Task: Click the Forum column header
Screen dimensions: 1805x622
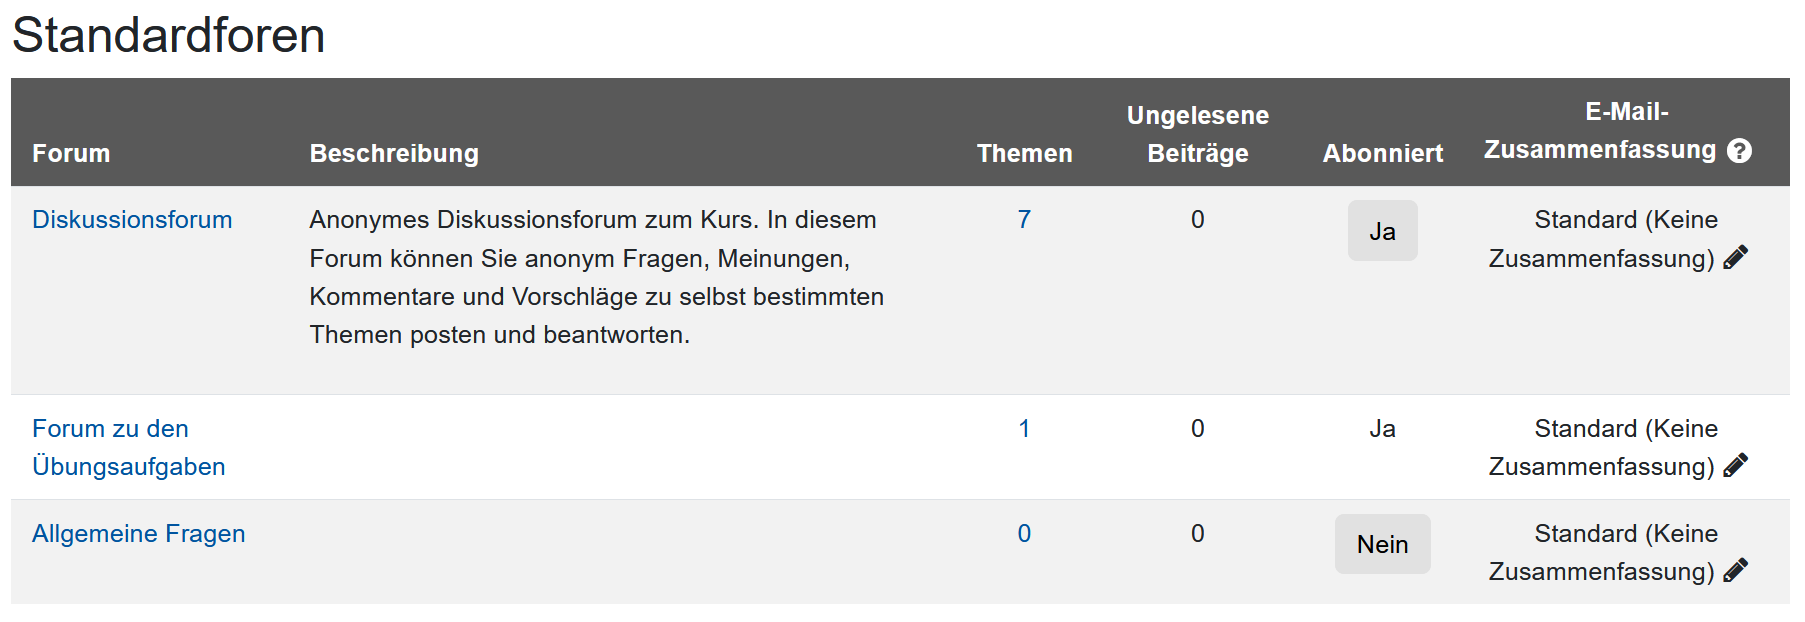Action: click(x=71, y=153)
